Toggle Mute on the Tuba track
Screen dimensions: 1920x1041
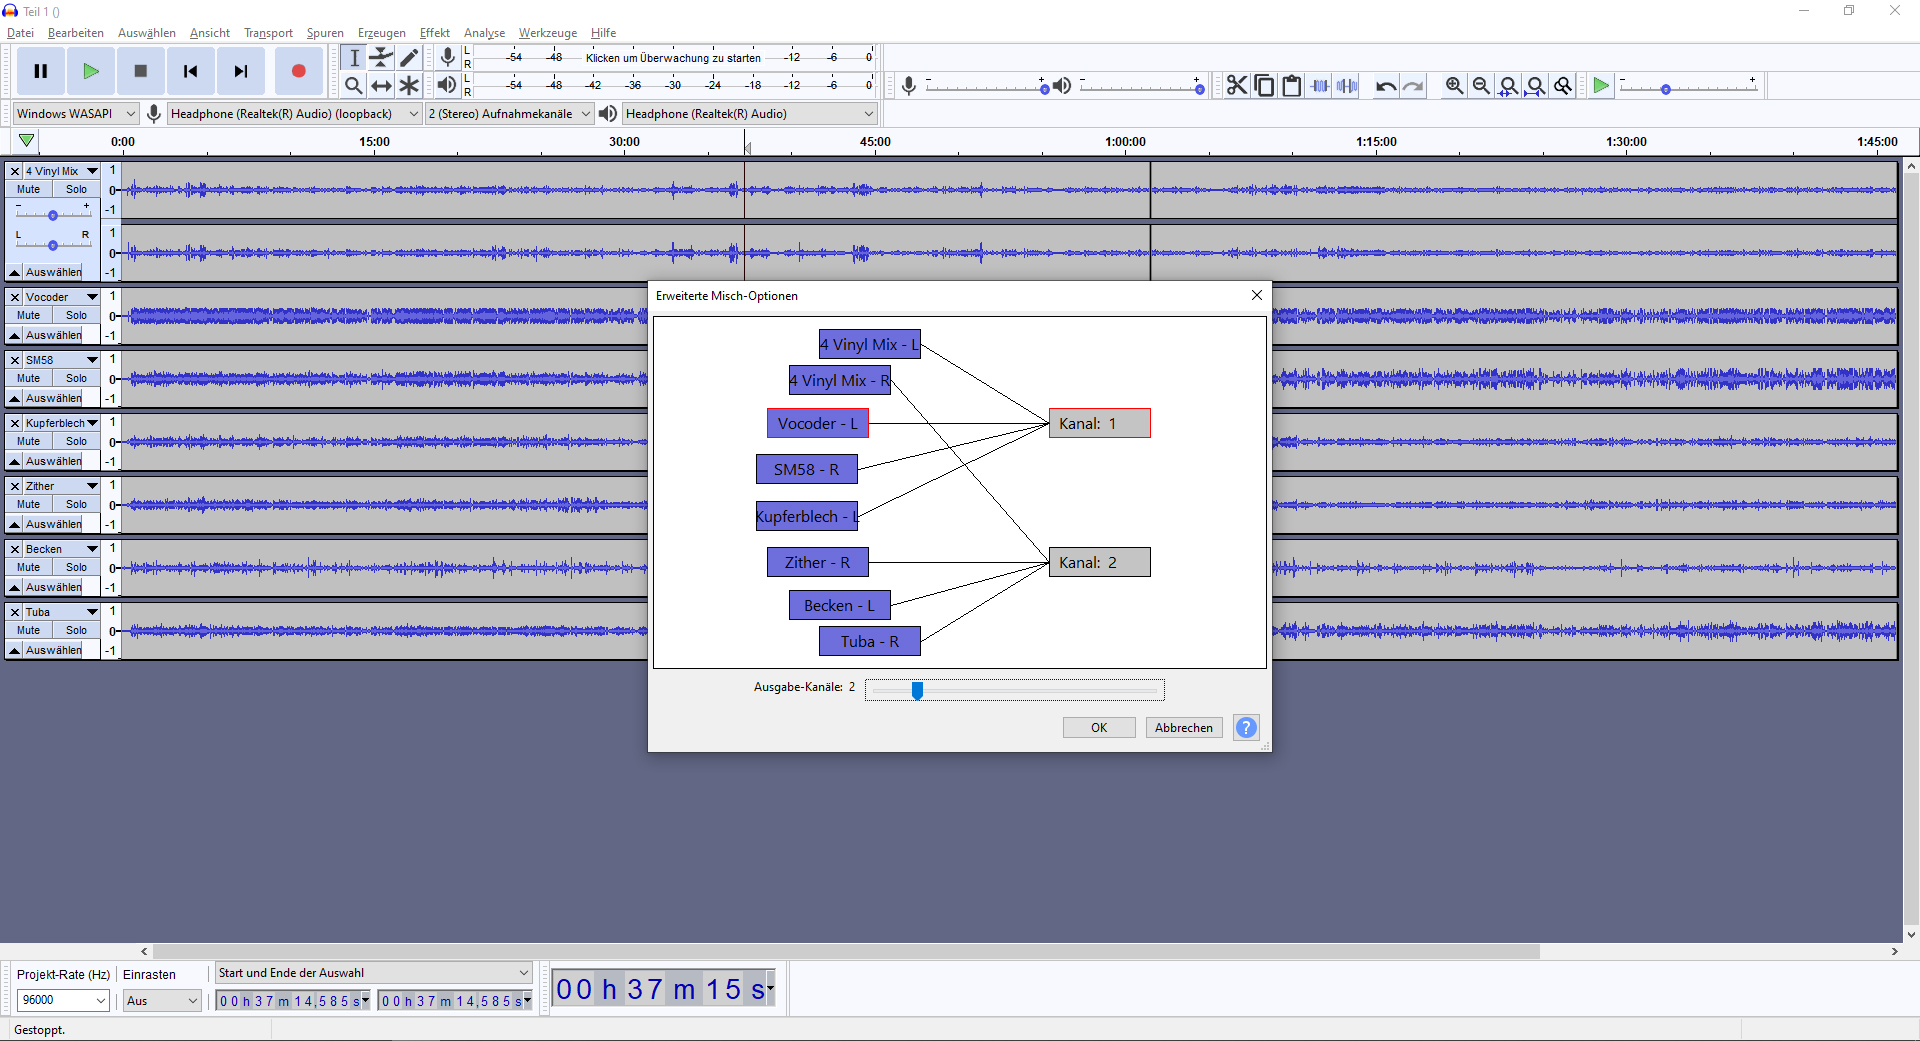[x=29, y=630]
